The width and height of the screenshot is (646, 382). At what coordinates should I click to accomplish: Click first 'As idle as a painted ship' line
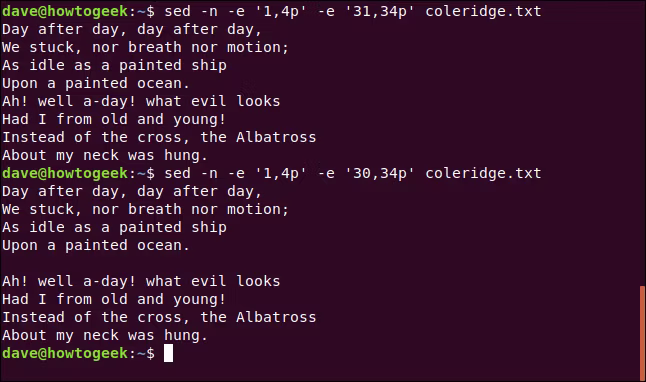tap(114, 66)
